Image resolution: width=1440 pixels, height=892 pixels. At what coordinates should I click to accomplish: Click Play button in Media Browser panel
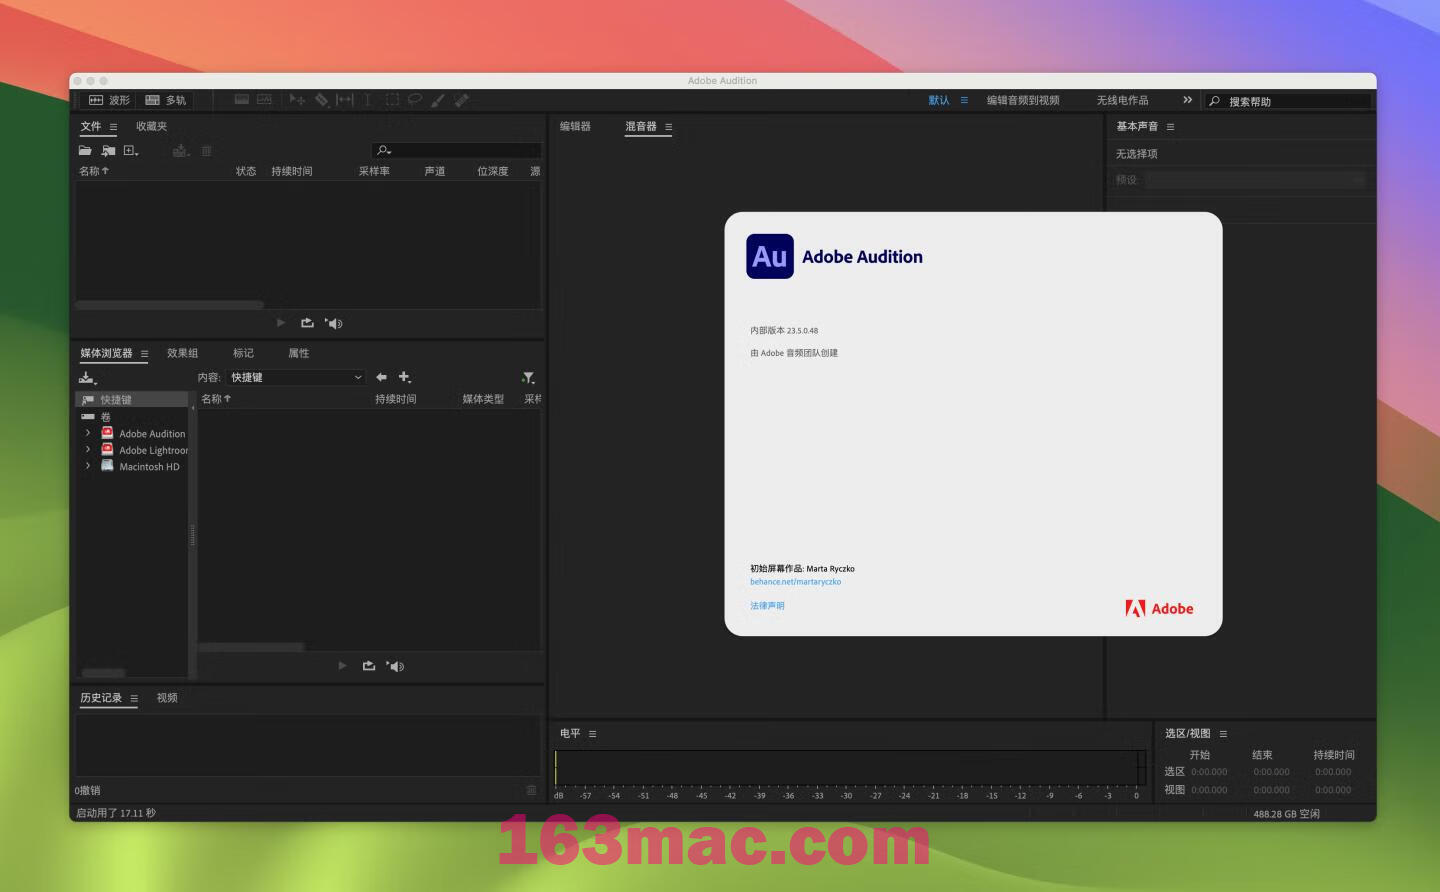click(x=342, y=666)
